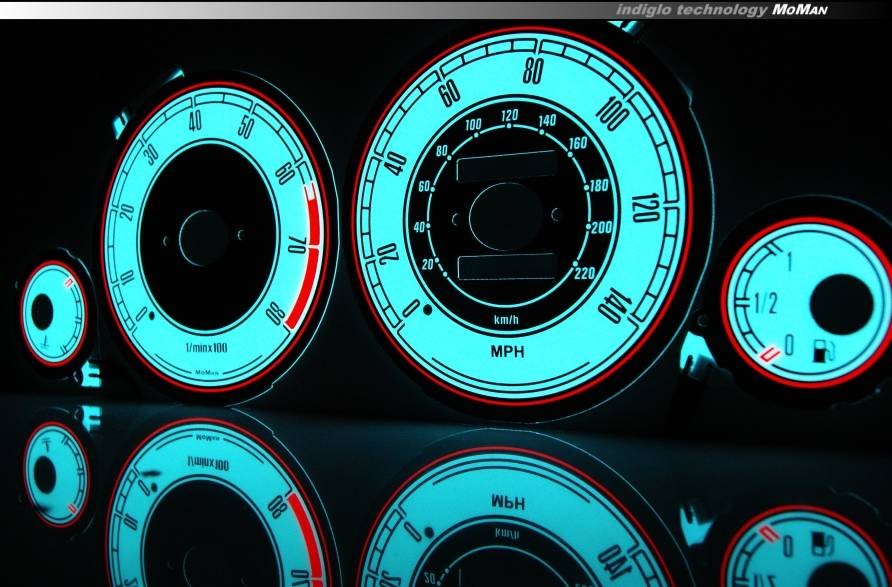The height and width of the screenshot is (587, 892).
Task: Select the 120 mark on the inner km/h scale
Action: [x=510, y=116]
